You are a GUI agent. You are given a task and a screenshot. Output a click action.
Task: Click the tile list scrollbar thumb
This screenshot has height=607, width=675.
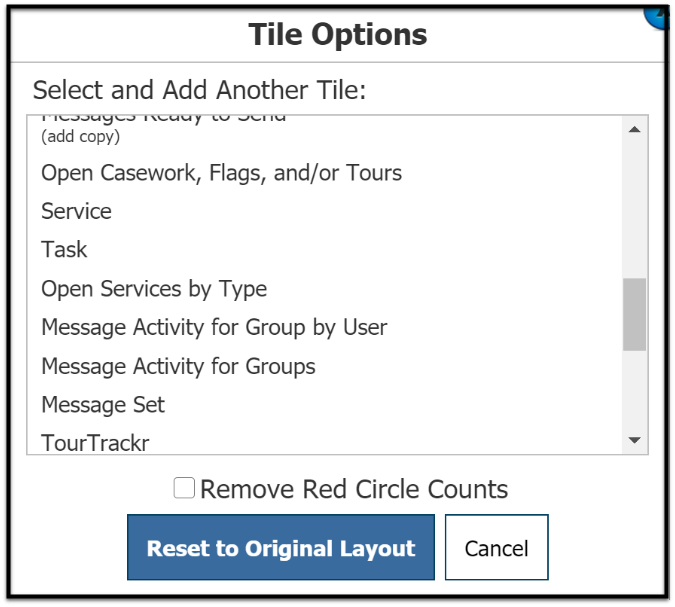coord(634,314)
